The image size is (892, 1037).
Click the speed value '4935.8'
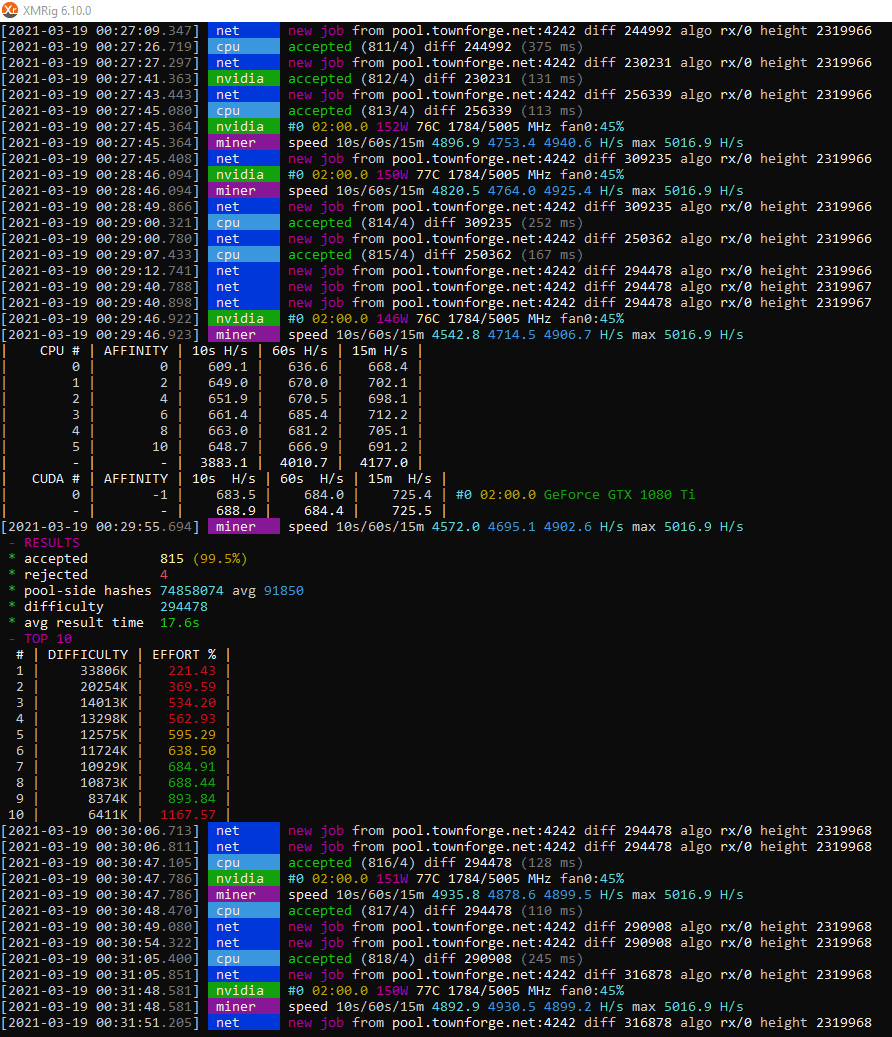pos(456,895)
